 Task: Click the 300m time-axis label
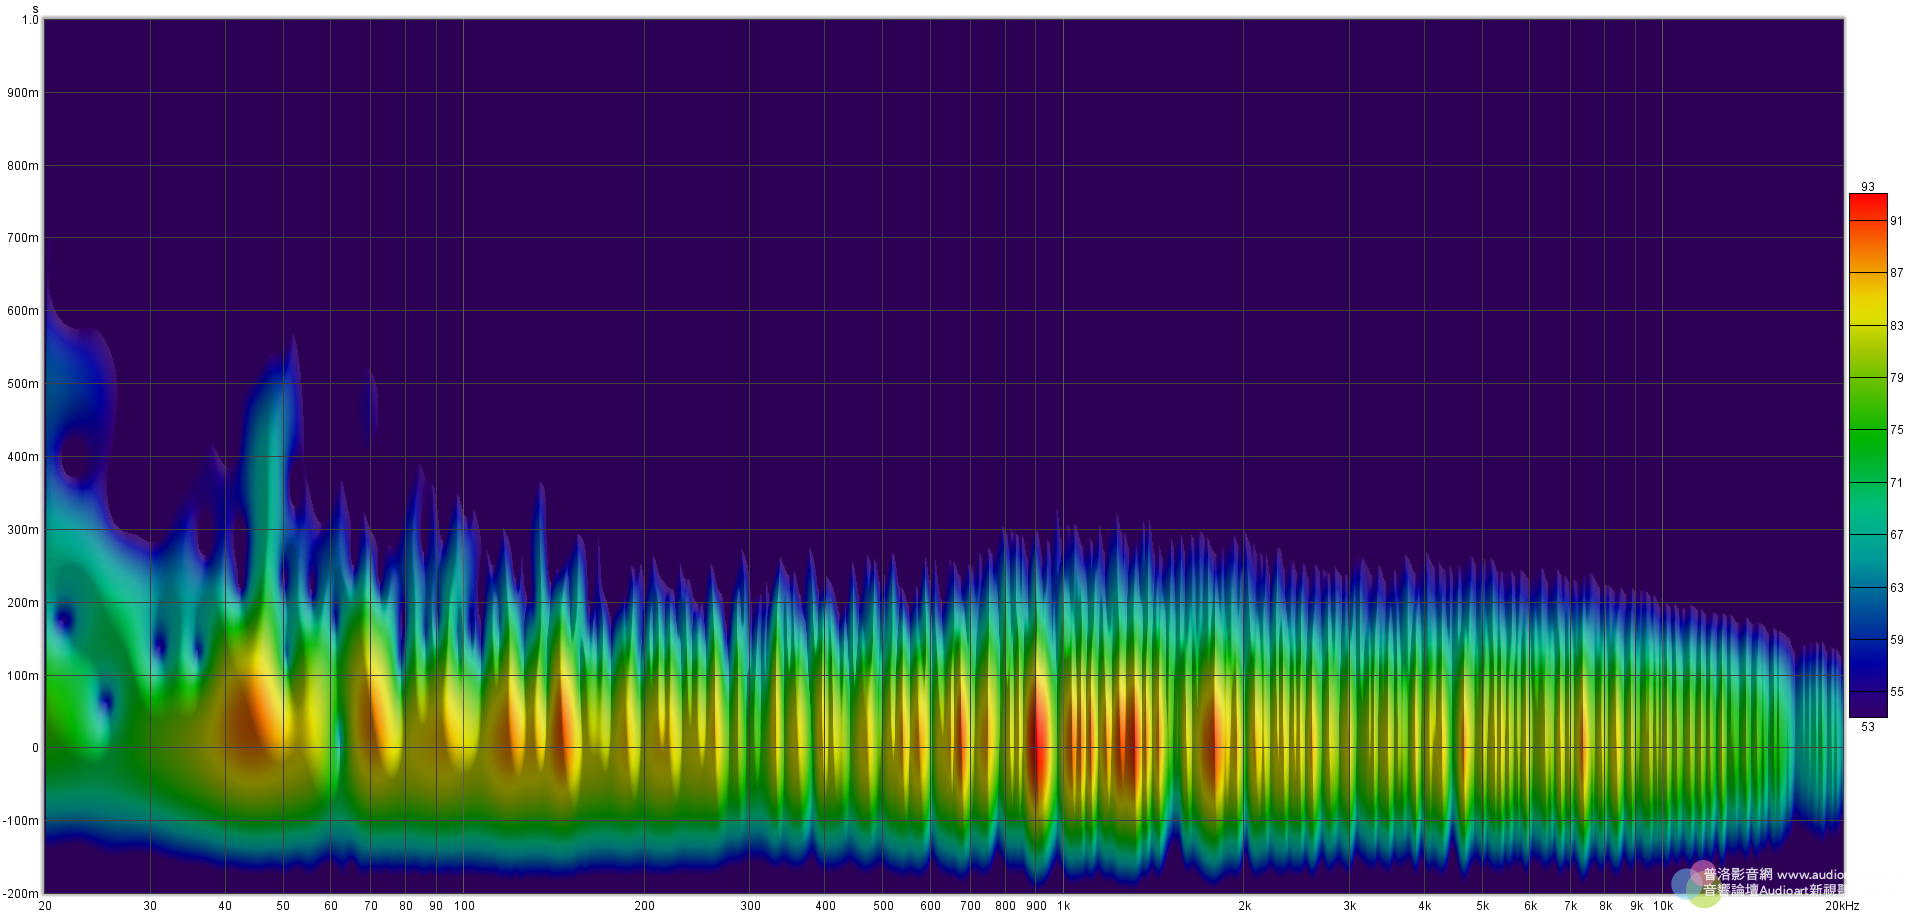(24, 530)
